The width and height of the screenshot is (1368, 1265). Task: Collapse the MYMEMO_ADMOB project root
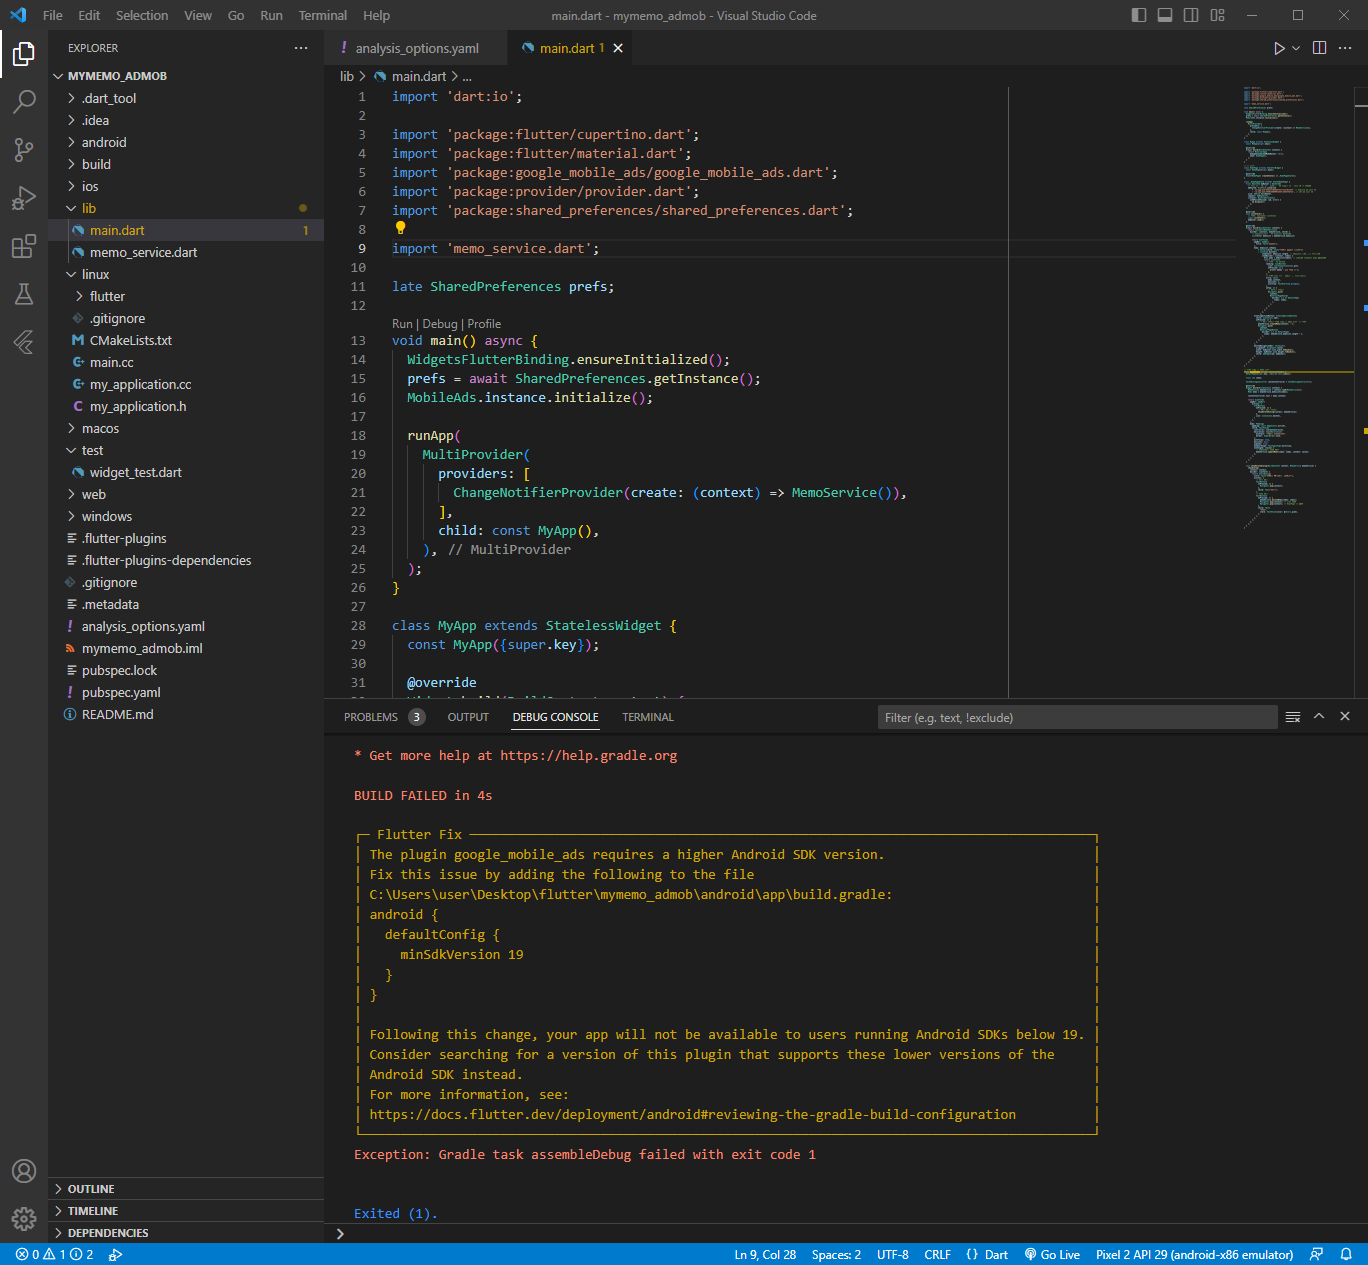186,76
